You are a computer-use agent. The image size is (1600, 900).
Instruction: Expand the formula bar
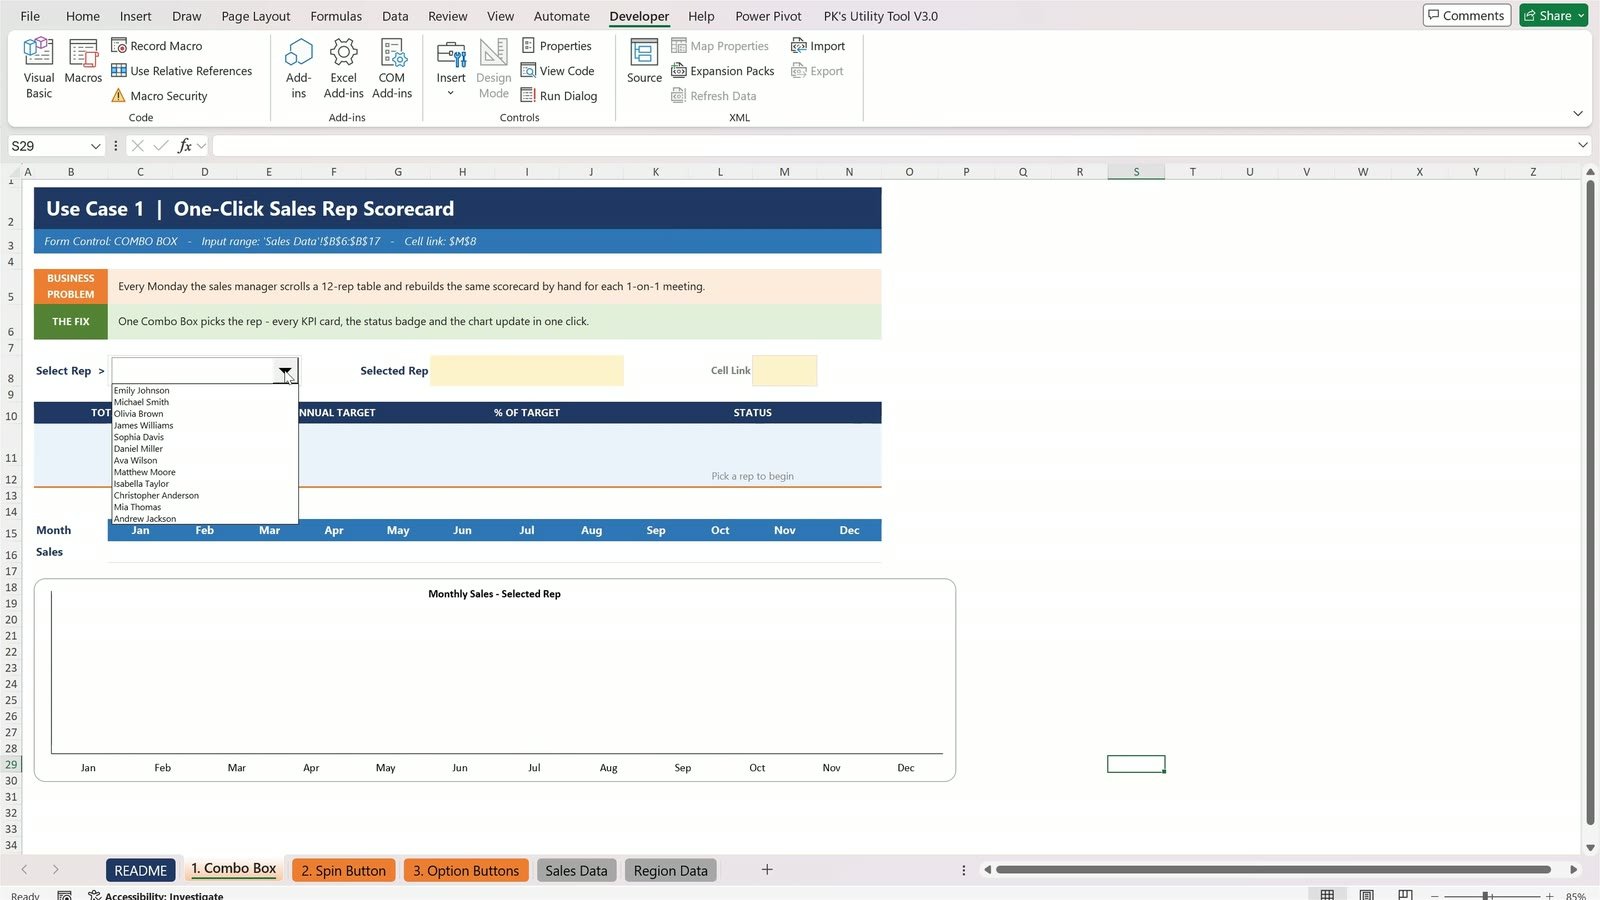(1582, 146)
